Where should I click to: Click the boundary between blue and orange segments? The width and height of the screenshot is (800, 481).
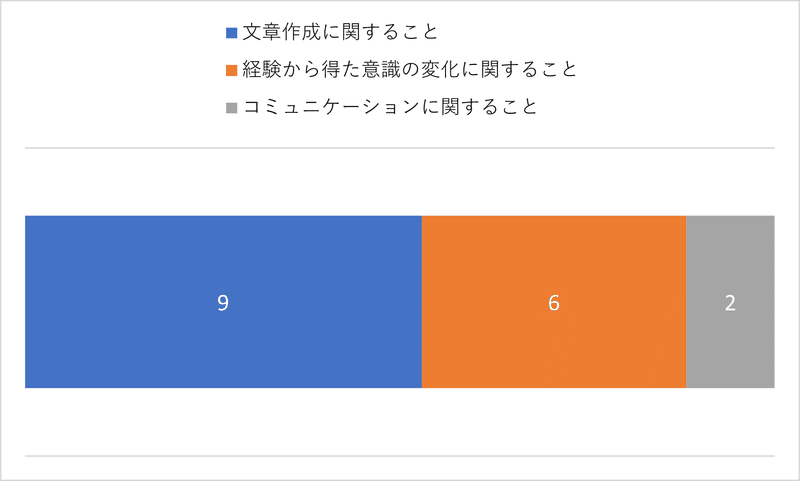pyautogui.click(x=422, y=302)
